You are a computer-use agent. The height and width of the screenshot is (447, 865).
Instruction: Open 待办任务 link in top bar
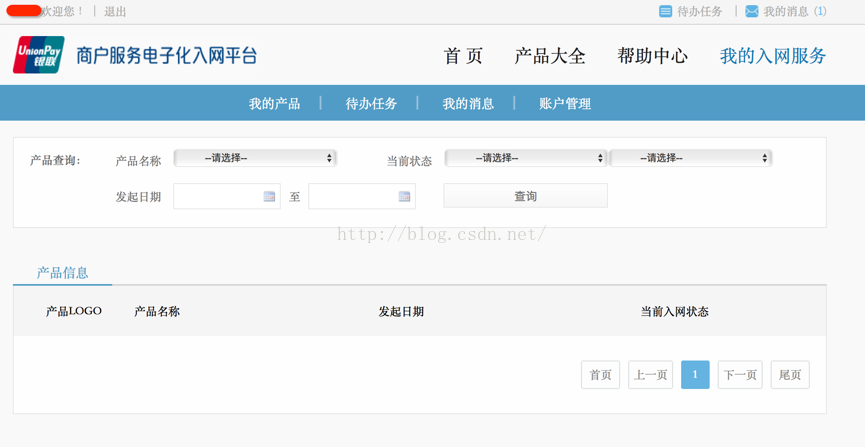coord(700,12)
